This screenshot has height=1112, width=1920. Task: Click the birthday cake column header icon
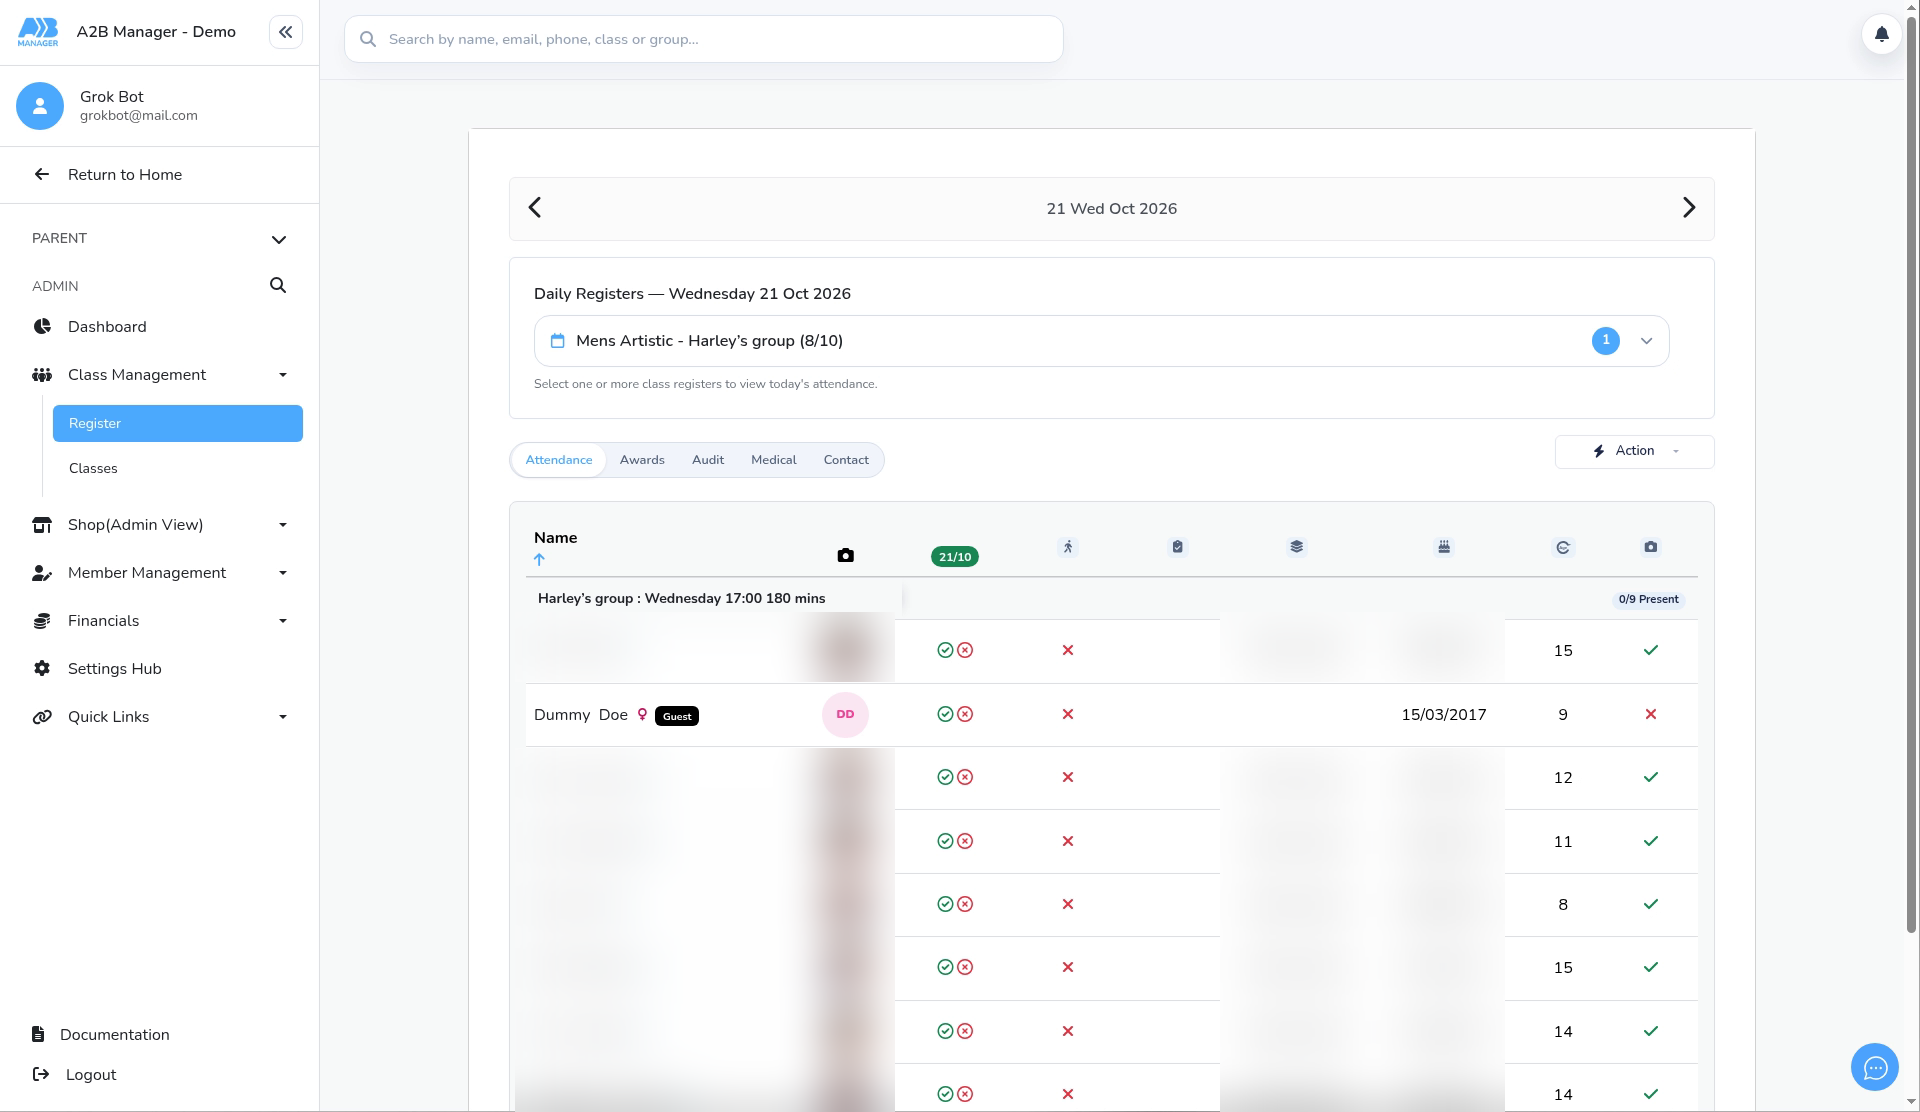pyautogui.click(x=1444, y=547)
